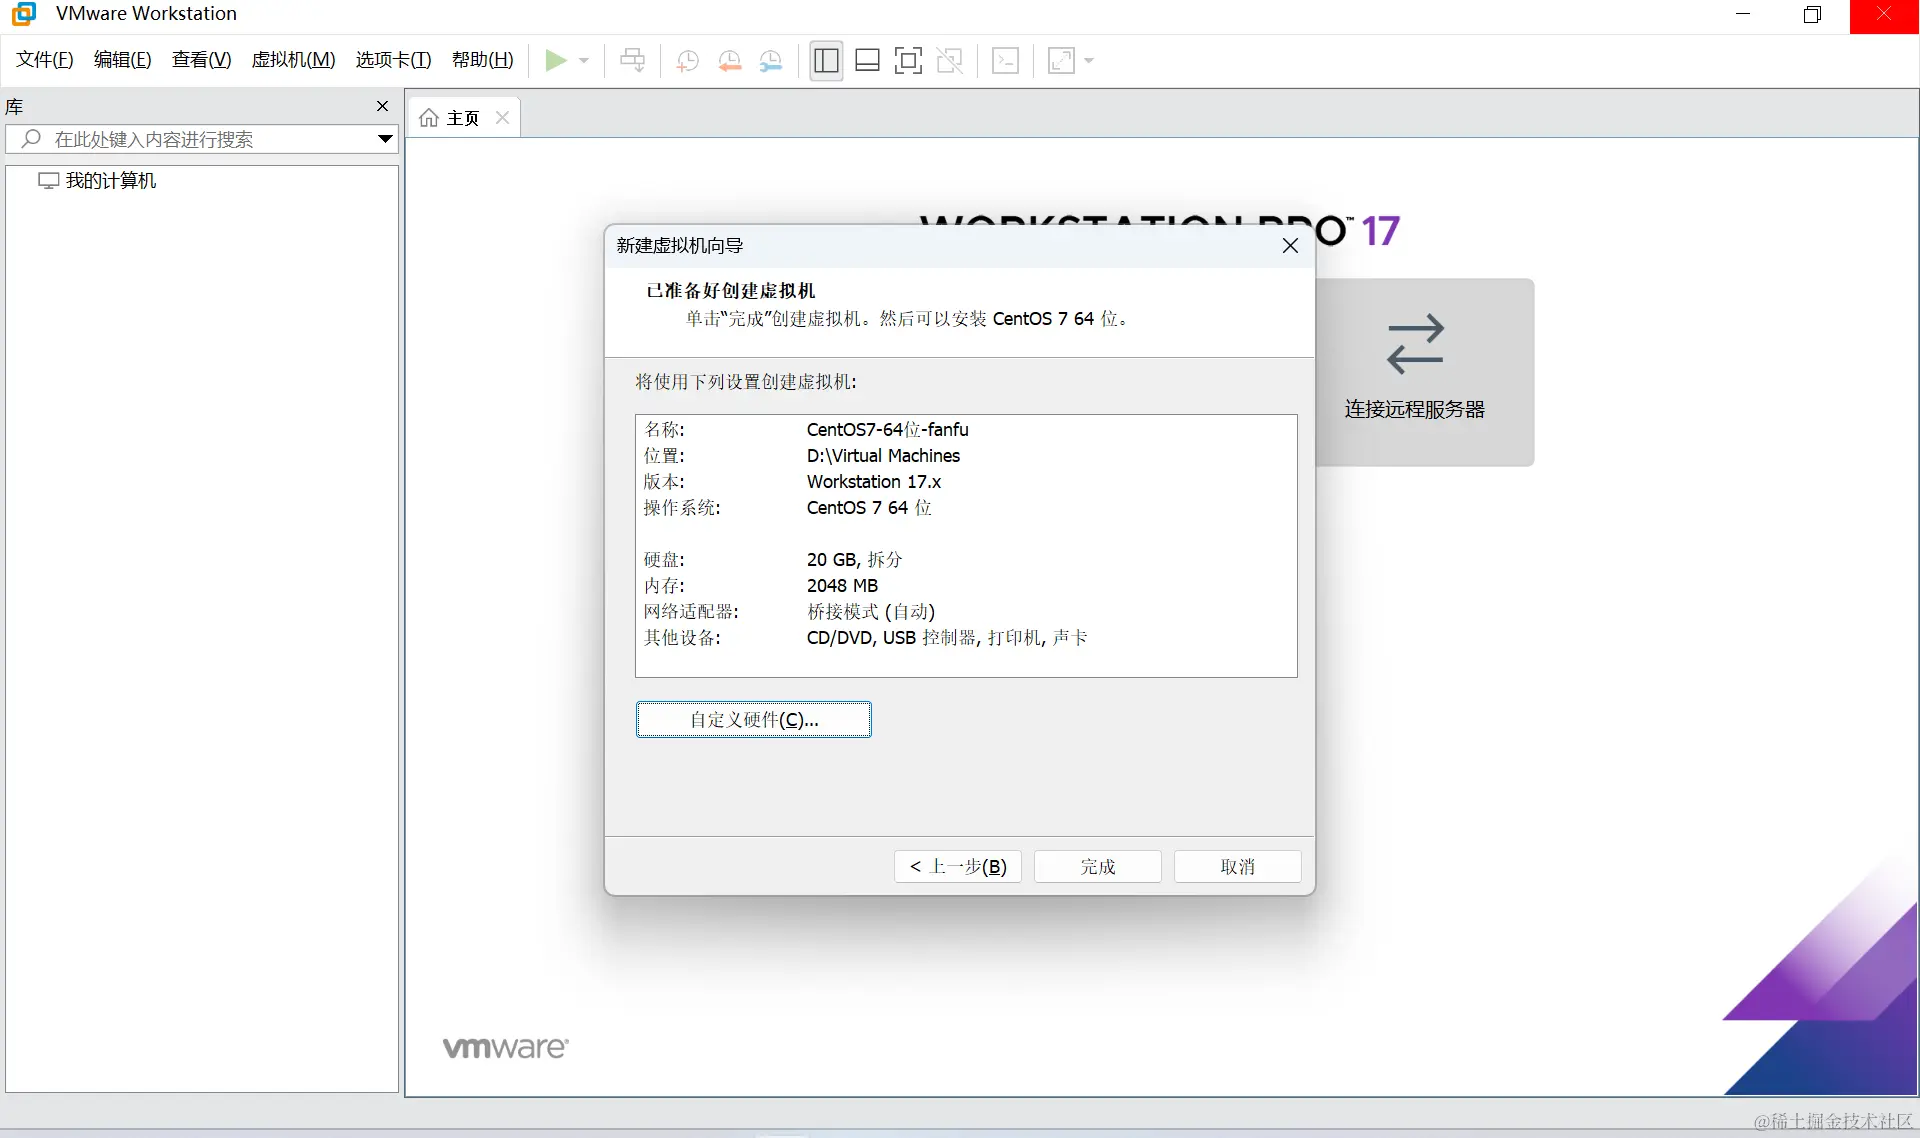Select 我的计算机 in the library tree

pyautogui.click(x=110, y=181)
